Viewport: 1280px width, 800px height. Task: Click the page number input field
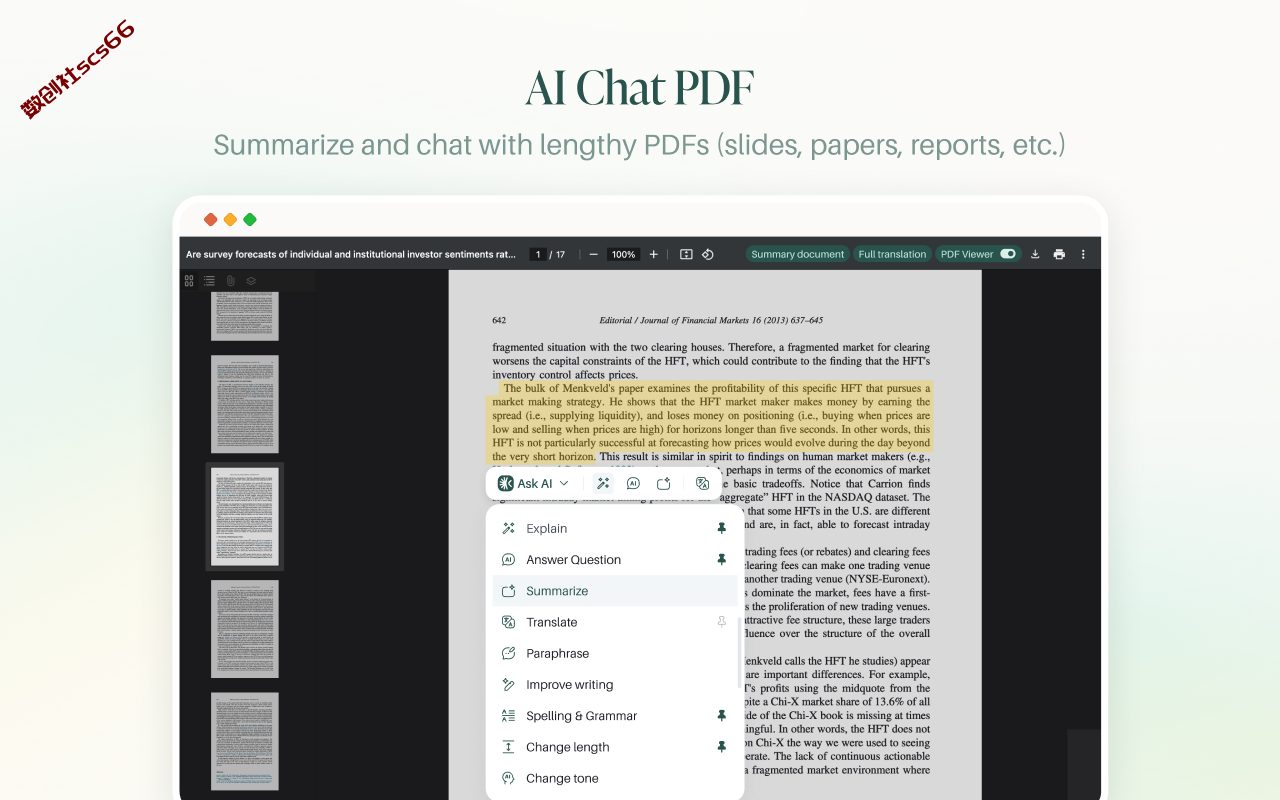[x=538, y=254]
